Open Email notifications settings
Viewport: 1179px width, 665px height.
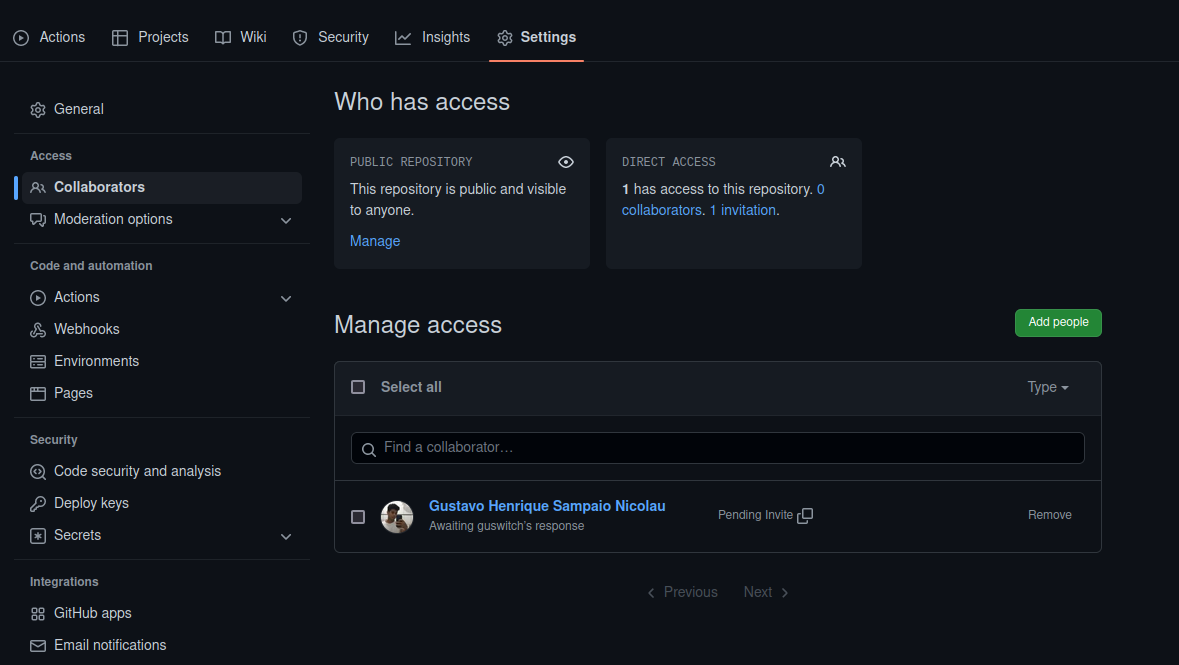tap(162, 645)
